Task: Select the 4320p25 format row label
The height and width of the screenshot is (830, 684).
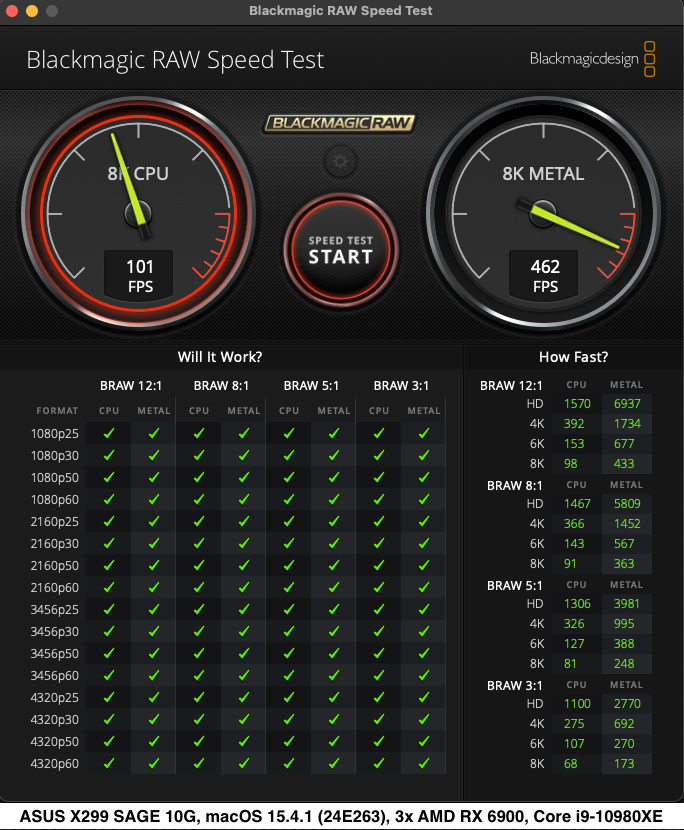Action: point(55,698)
